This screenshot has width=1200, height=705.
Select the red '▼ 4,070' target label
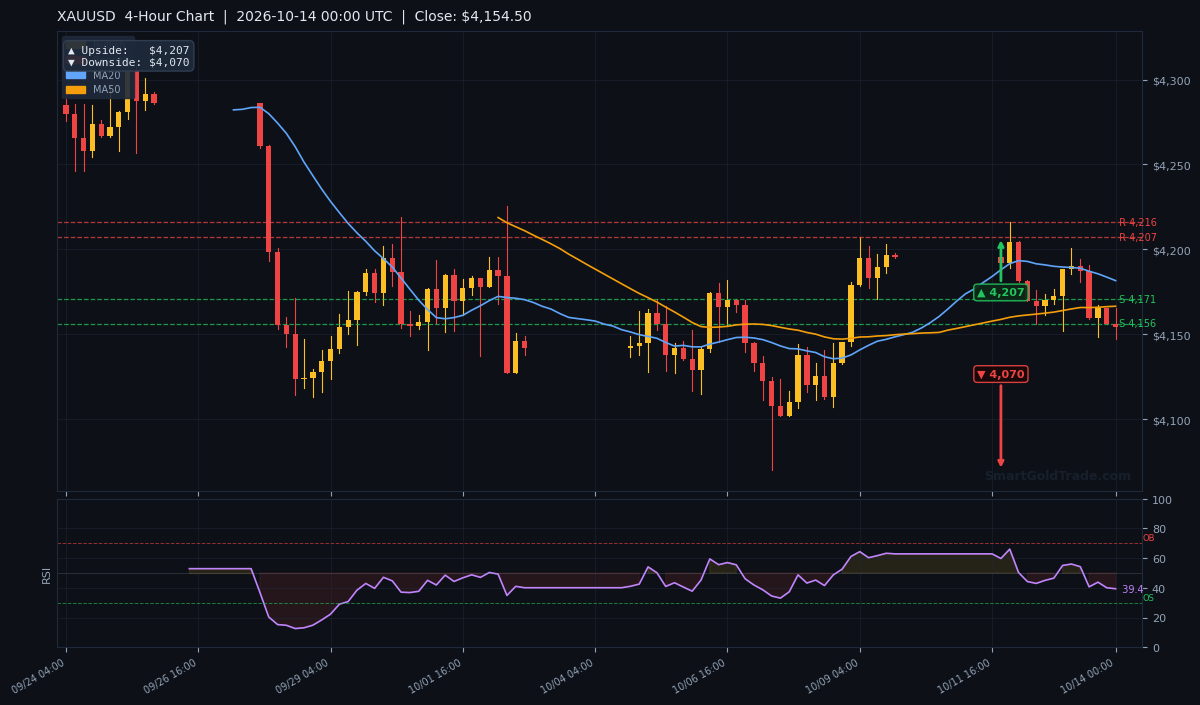1001,374
